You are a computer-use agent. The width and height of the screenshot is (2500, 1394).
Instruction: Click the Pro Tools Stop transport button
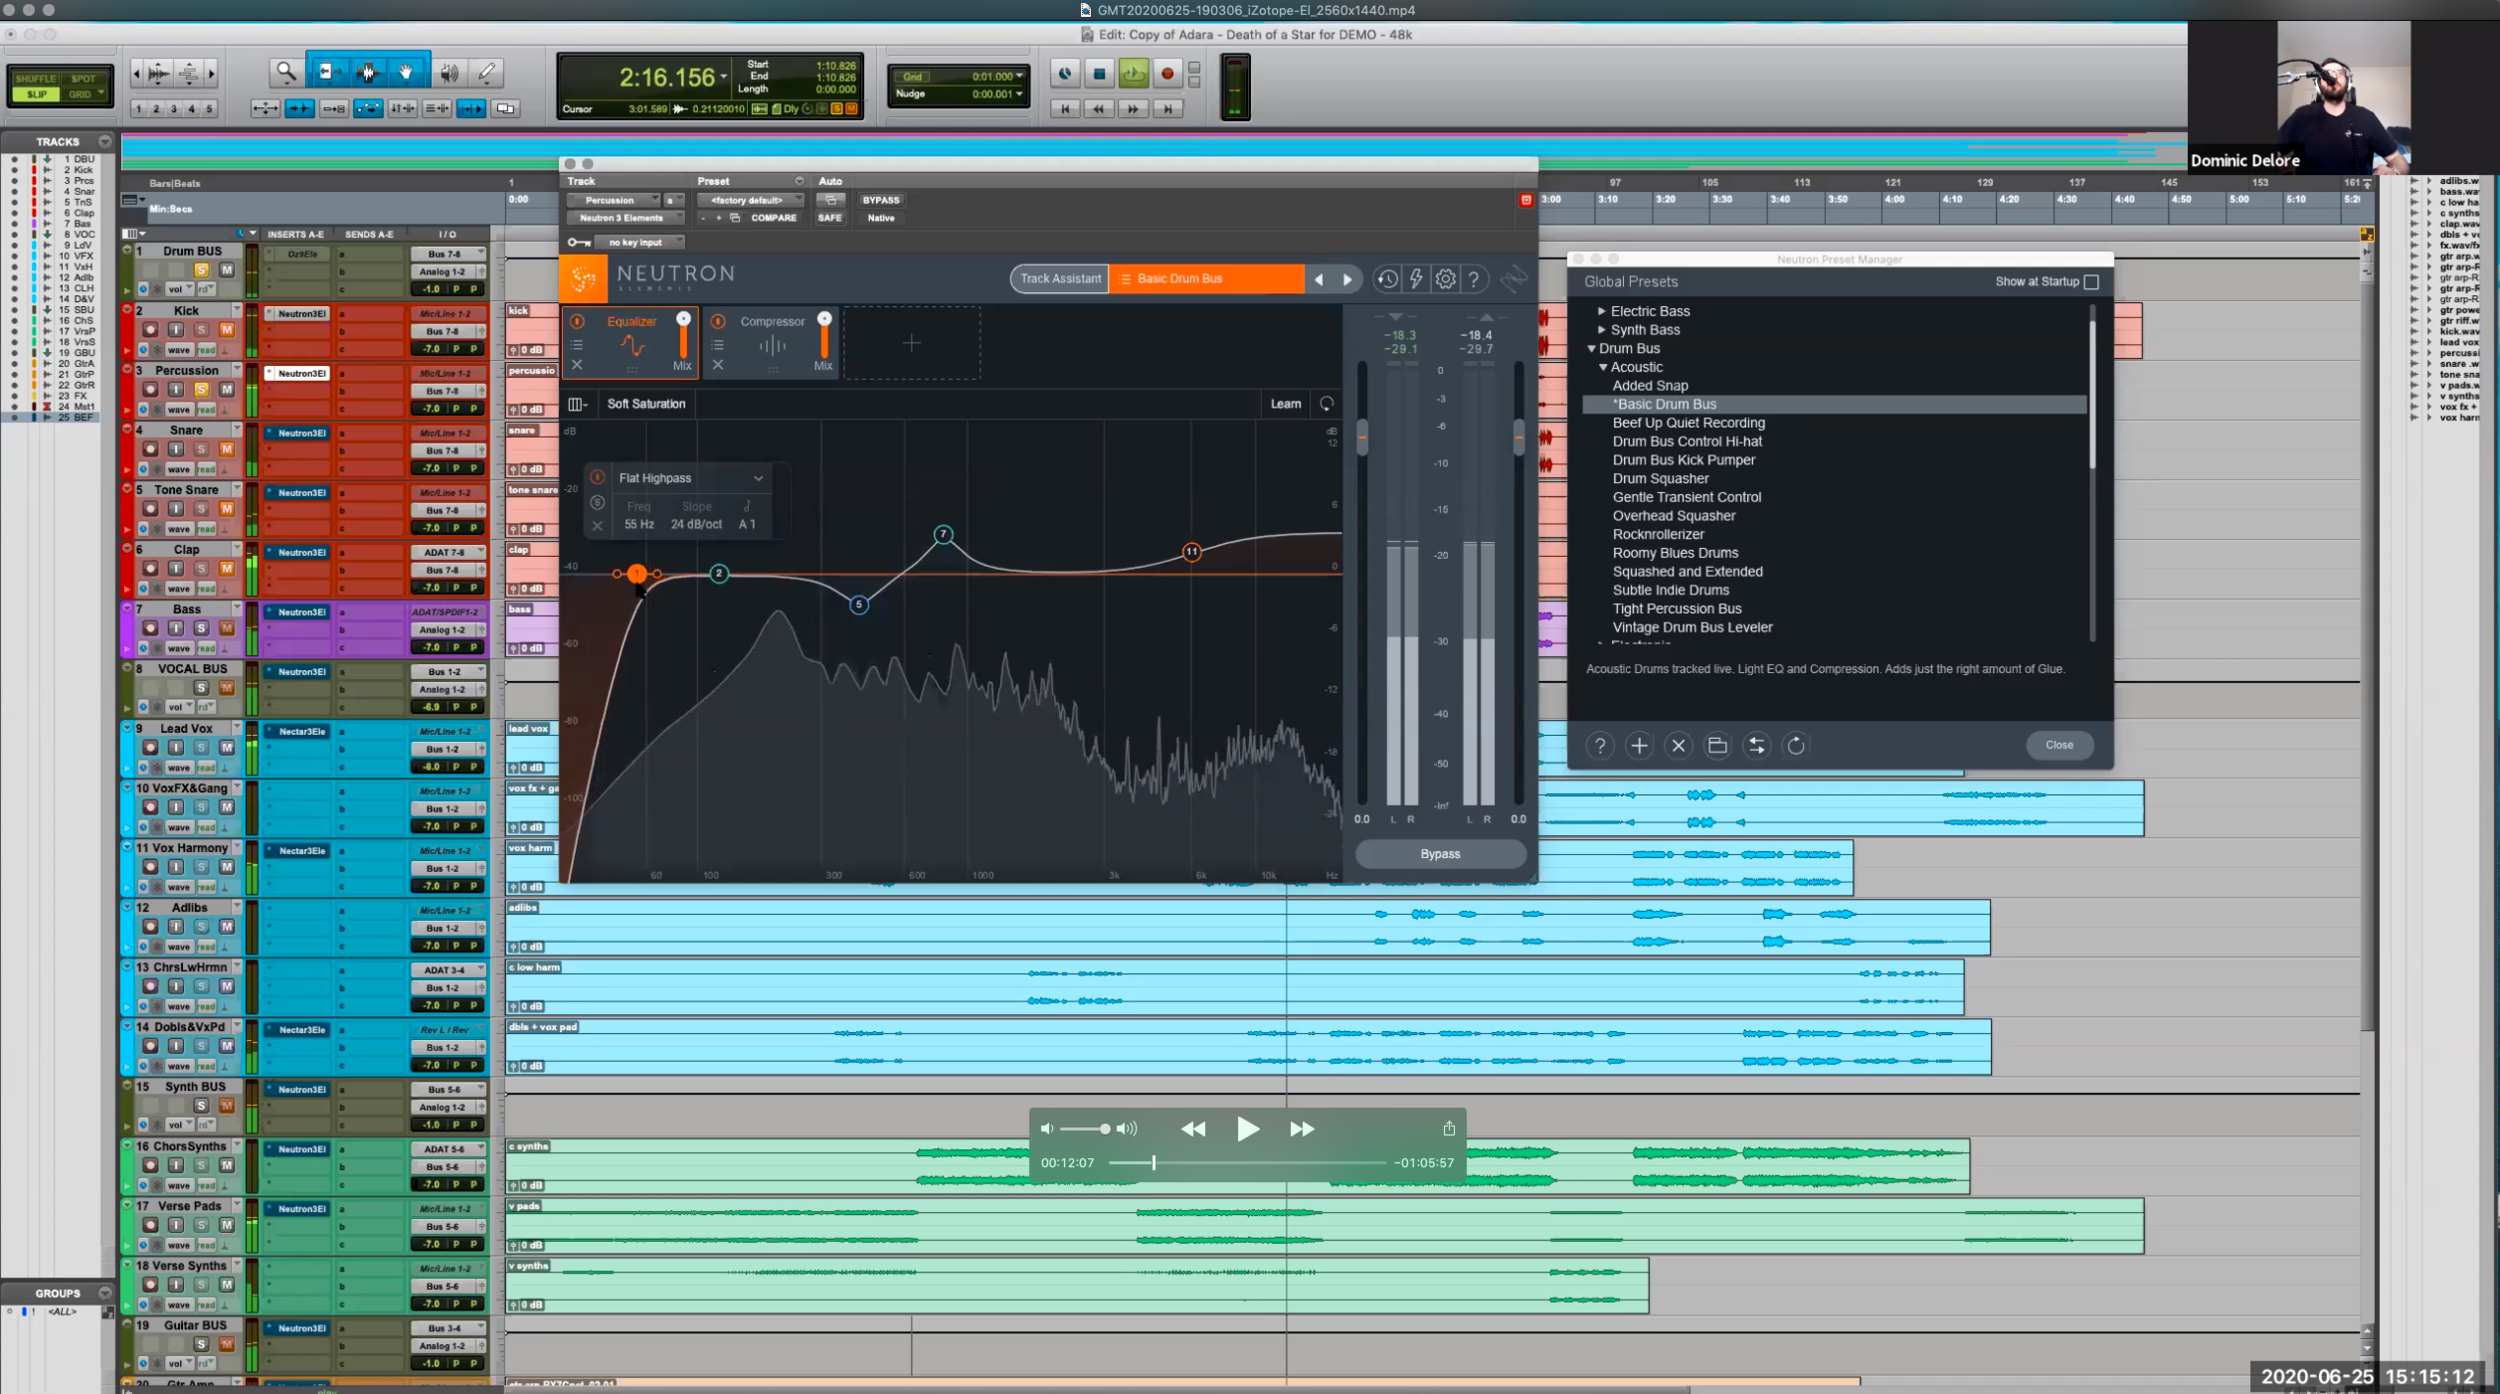click(1099, 73)
